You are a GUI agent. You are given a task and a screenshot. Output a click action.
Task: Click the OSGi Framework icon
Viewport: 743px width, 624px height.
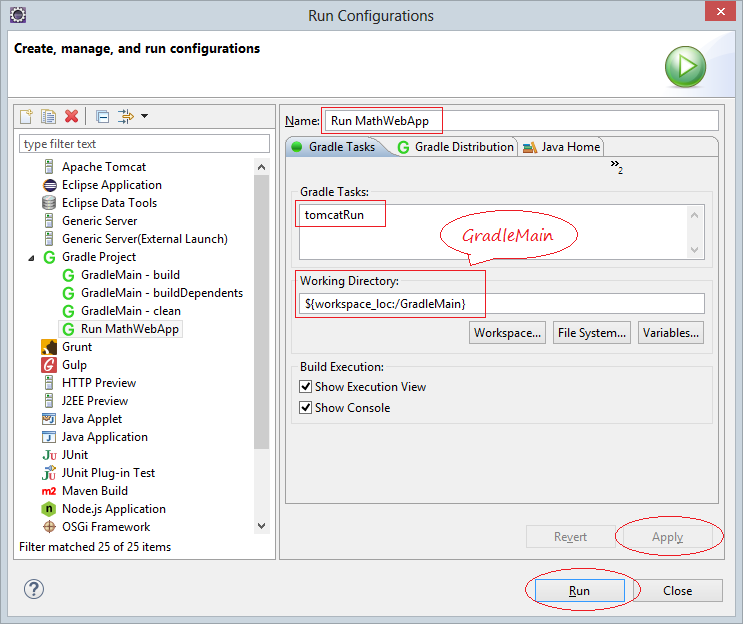(x=49, y=527)
